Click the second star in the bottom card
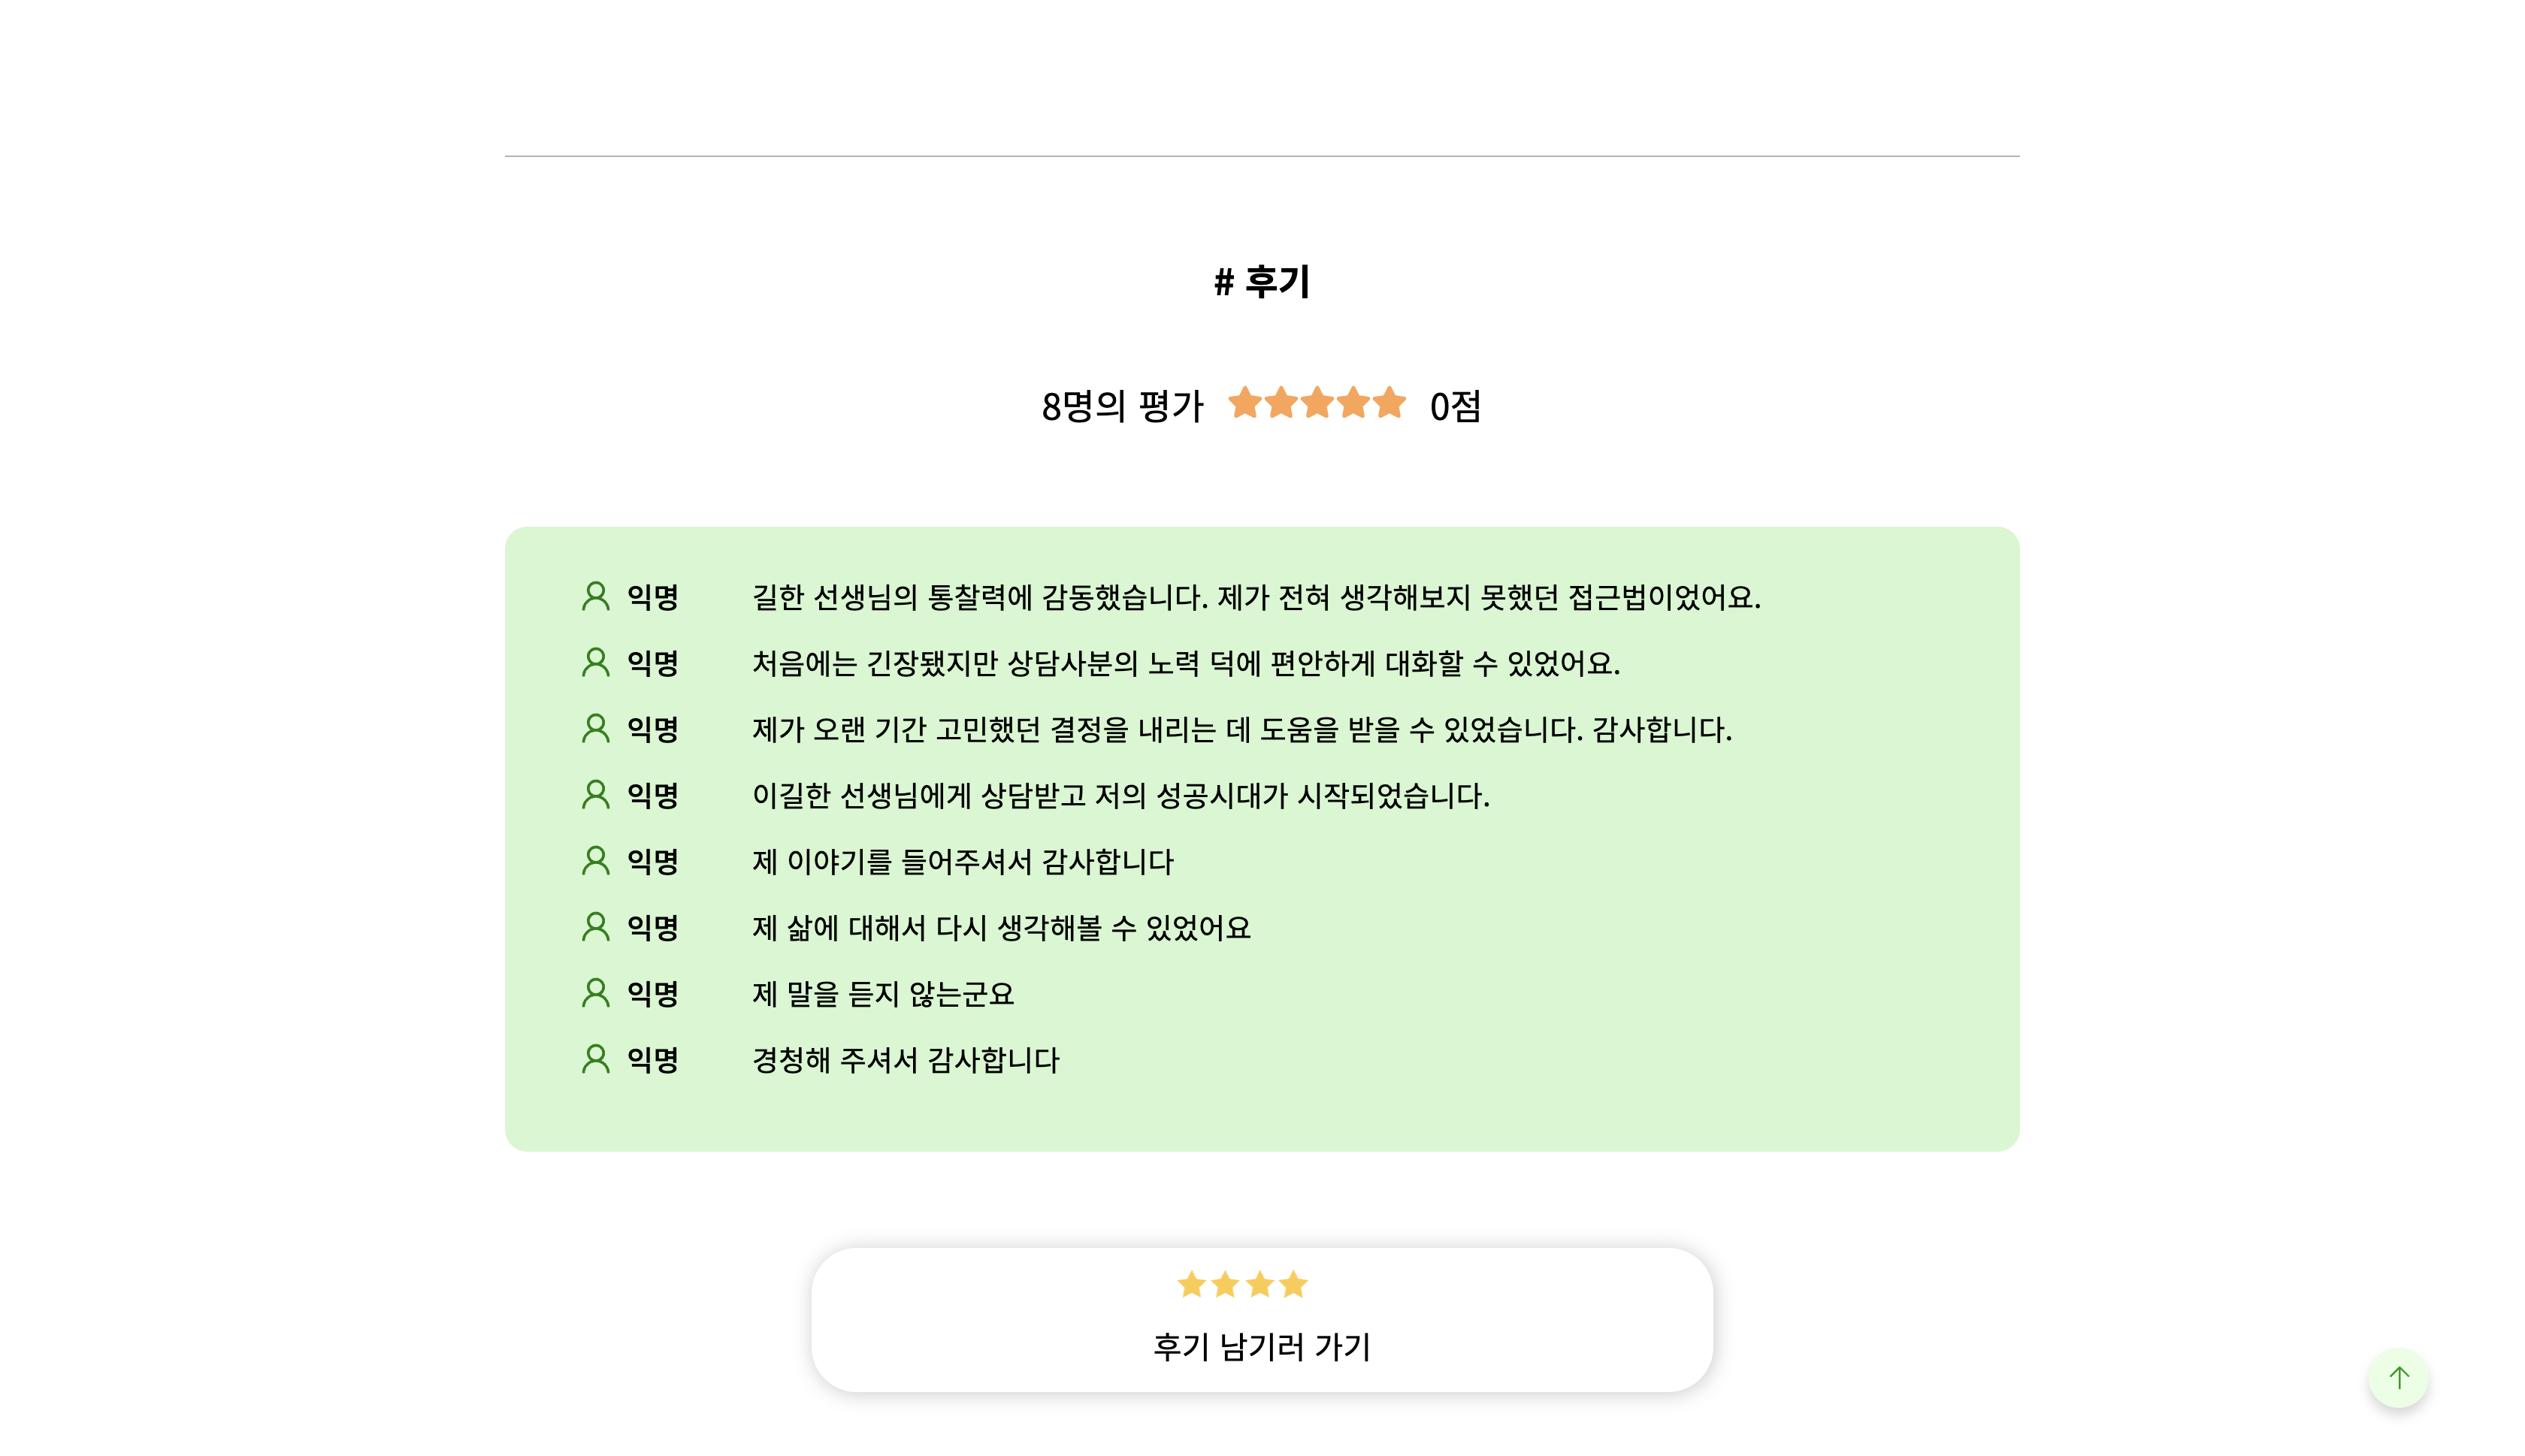This screenshot has height=1456, width=2525. [1224, 1284]
